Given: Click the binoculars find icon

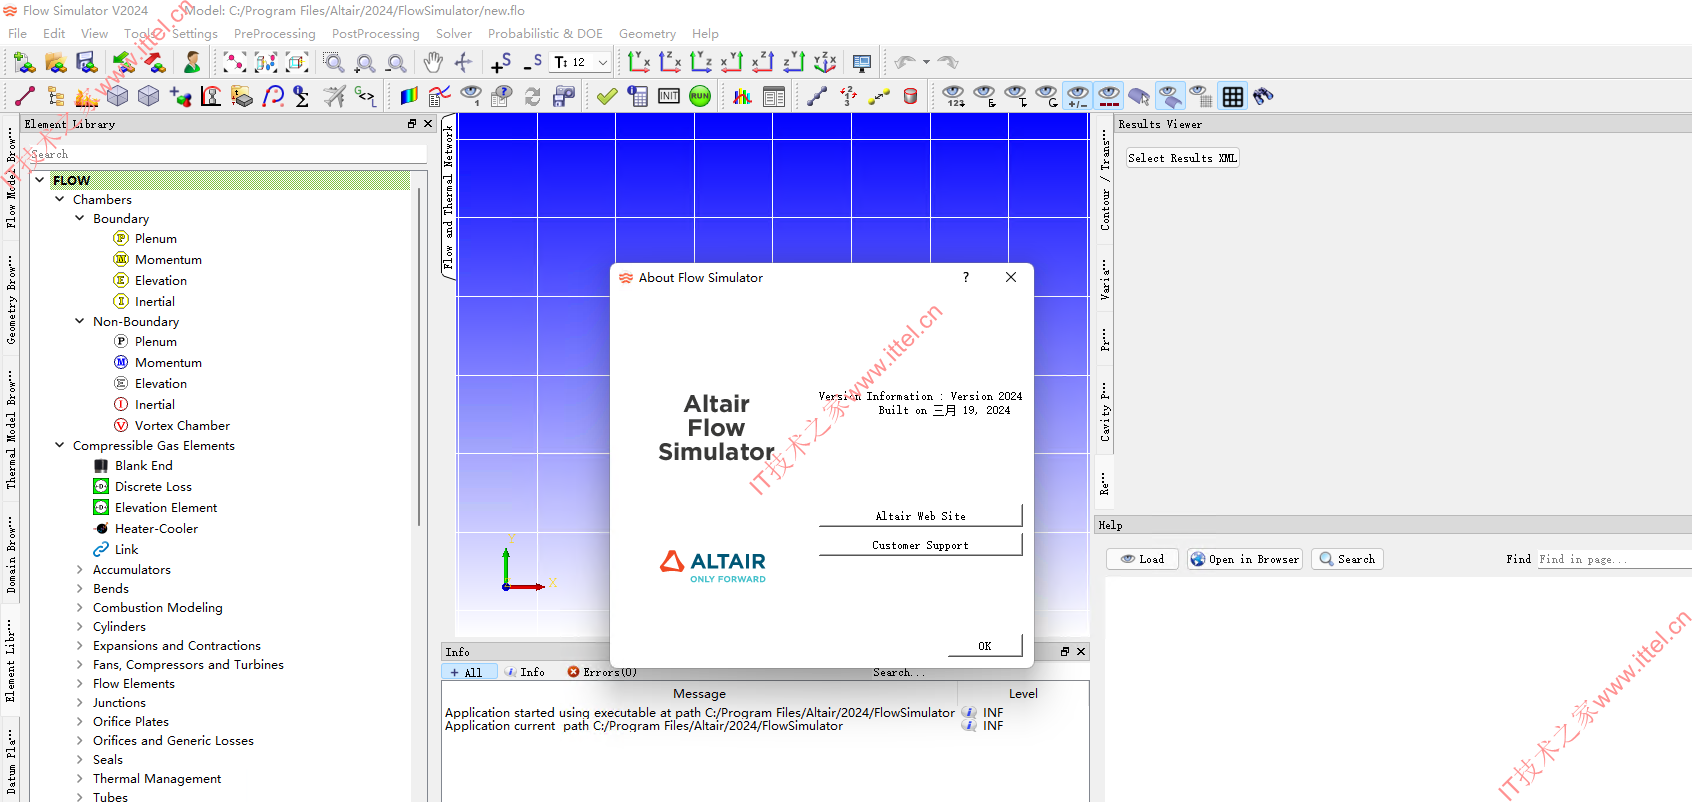Looking at the screenshot, I should click(x=1263, y=96).
